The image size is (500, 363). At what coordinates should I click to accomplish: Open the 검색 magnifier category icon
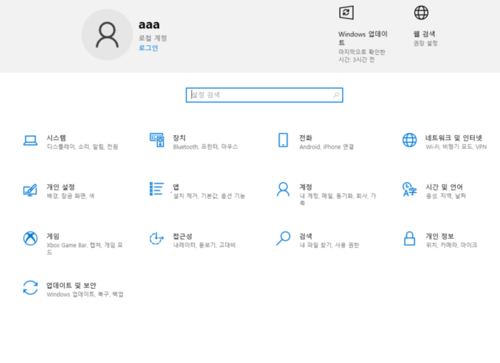(x=283, y=238)
